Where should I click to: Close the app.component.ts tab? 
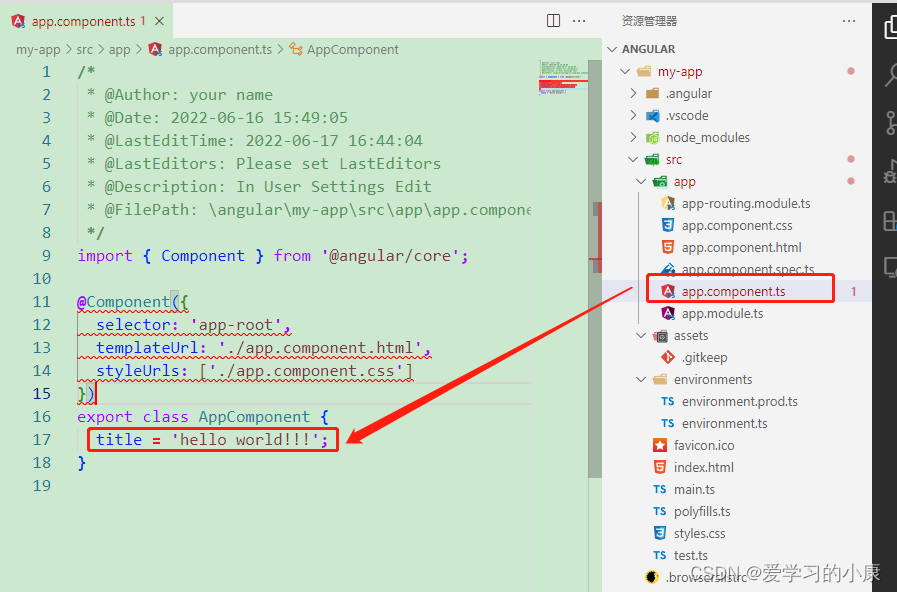[160, 21]
